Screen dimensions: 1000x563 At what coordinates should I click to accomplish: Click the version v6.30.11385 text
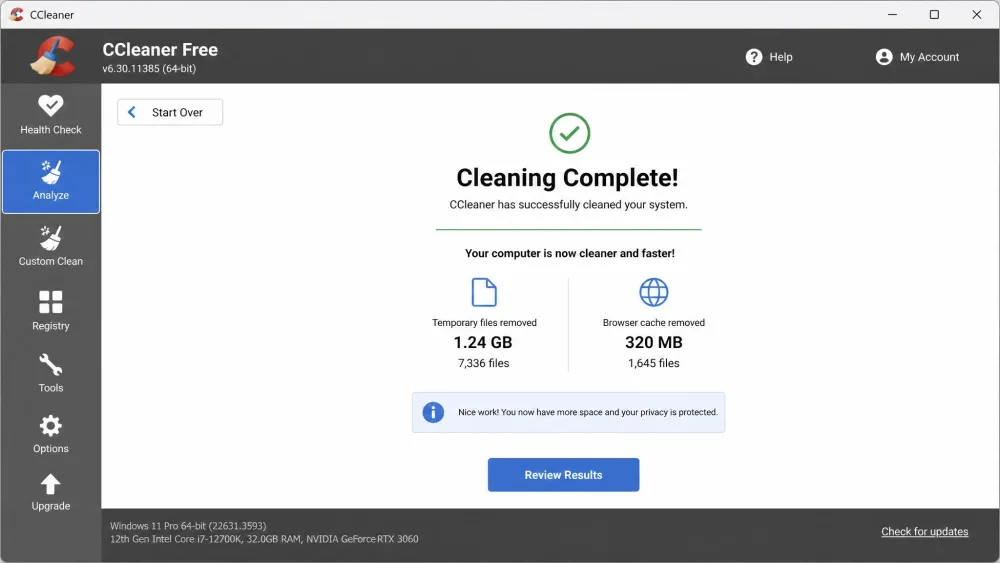coord(149,68)
